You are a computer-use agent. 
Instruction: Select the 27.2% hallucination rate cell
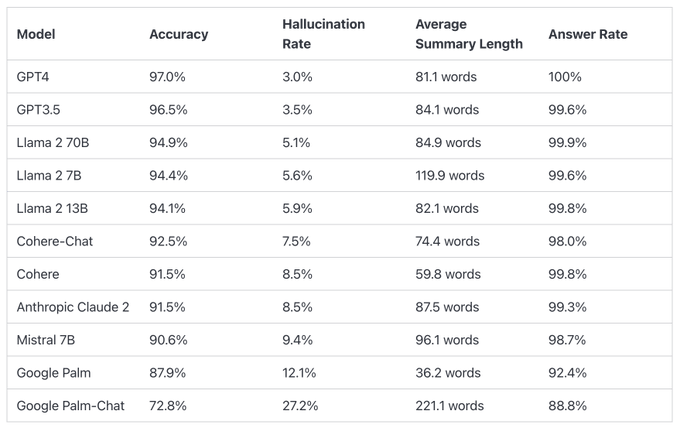click(300, 406)
